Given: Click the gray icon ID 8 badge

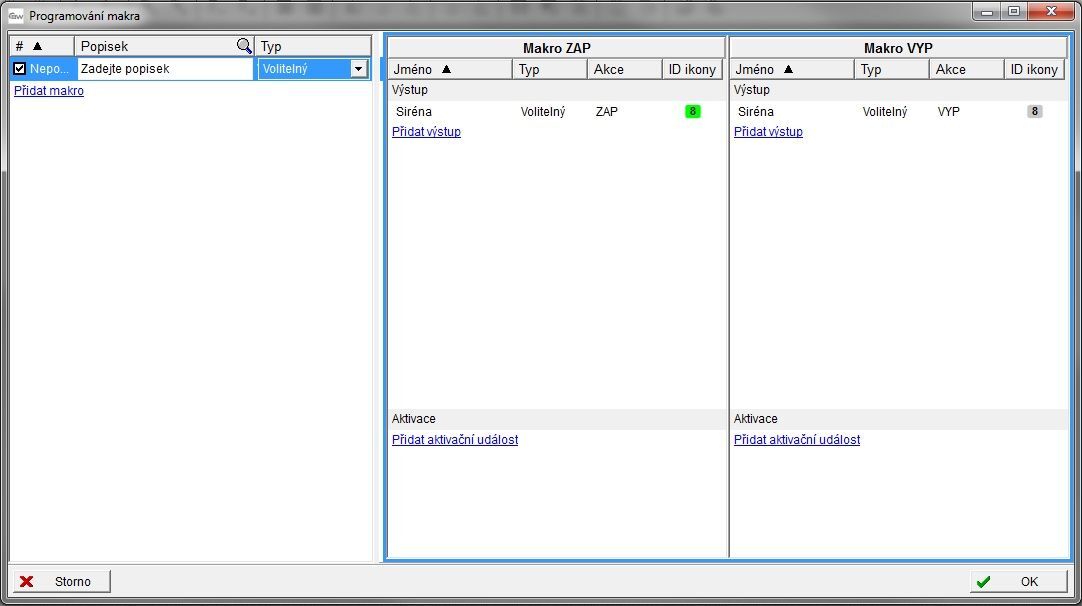Looking at the screenshot, I should (x=1034, y=112).
